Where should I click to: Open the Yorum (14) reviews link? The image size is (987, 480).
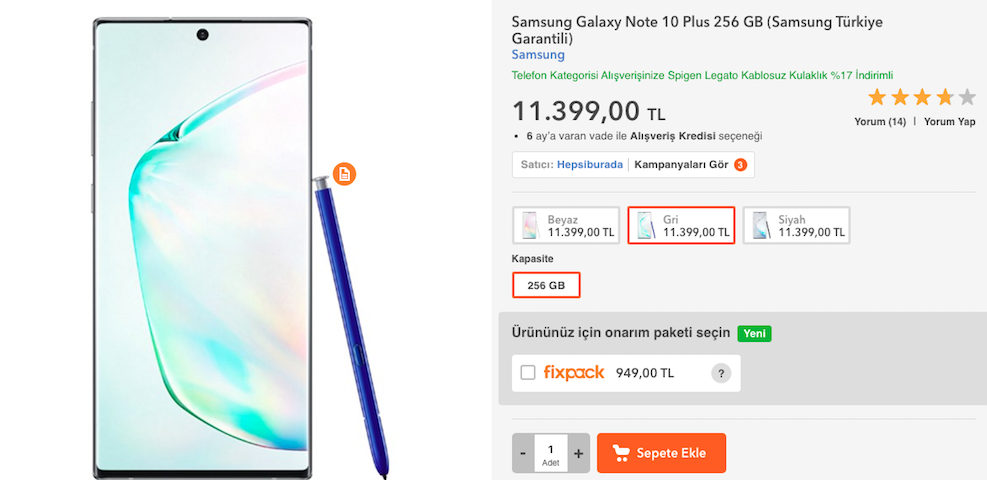tap(880, 122)
